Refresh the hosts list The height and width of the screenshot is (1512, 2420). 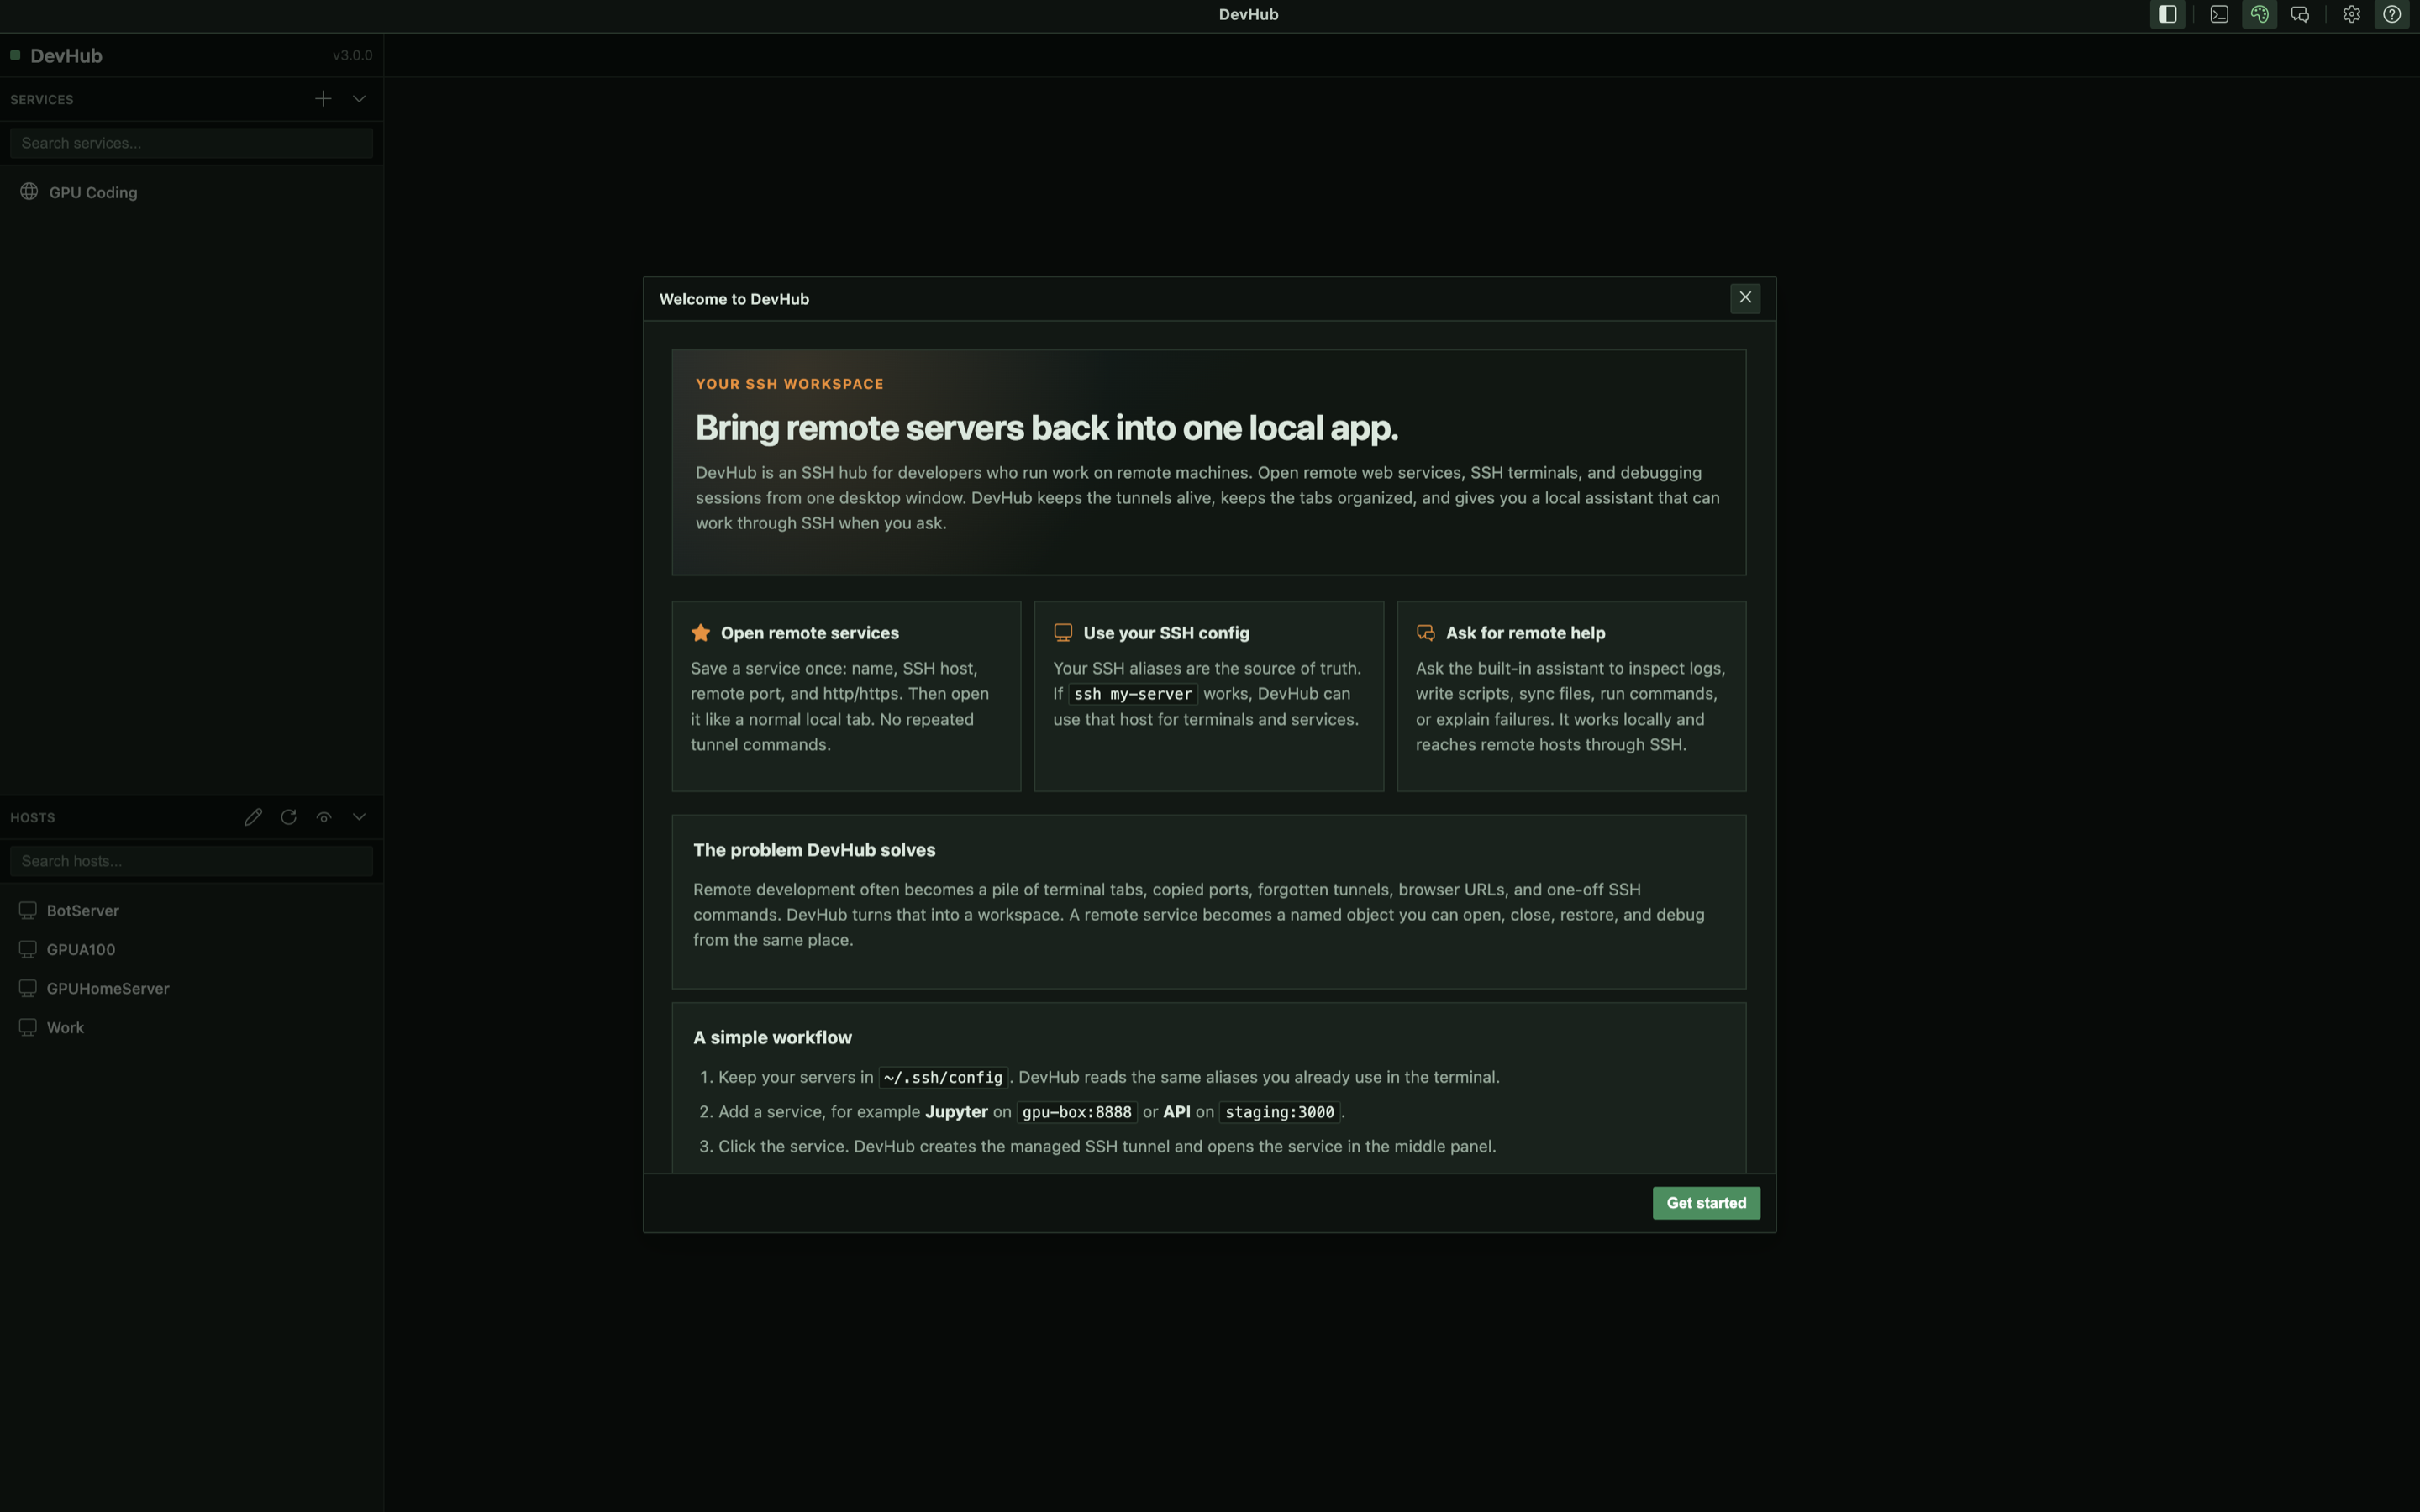click(x=288, y=817)
